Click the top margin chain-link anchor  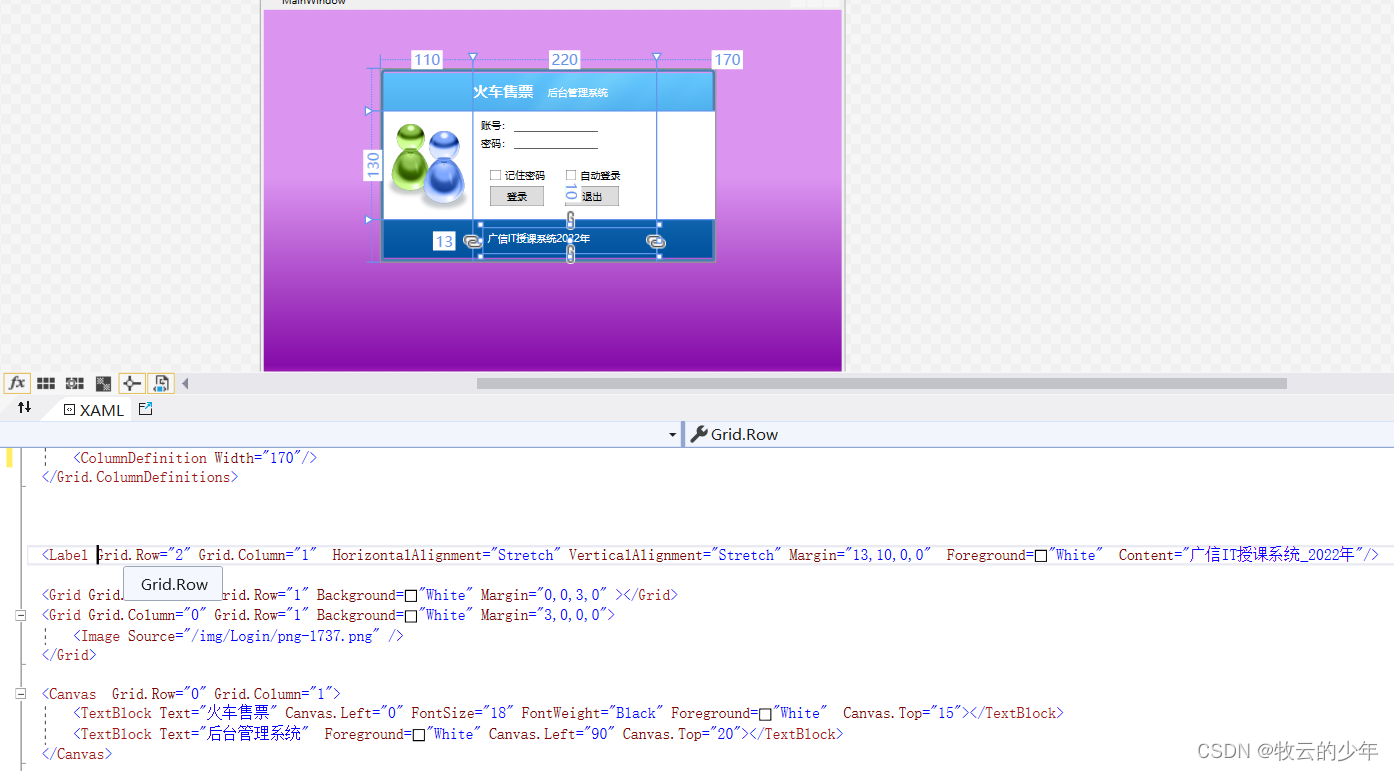tap(571, 219)
